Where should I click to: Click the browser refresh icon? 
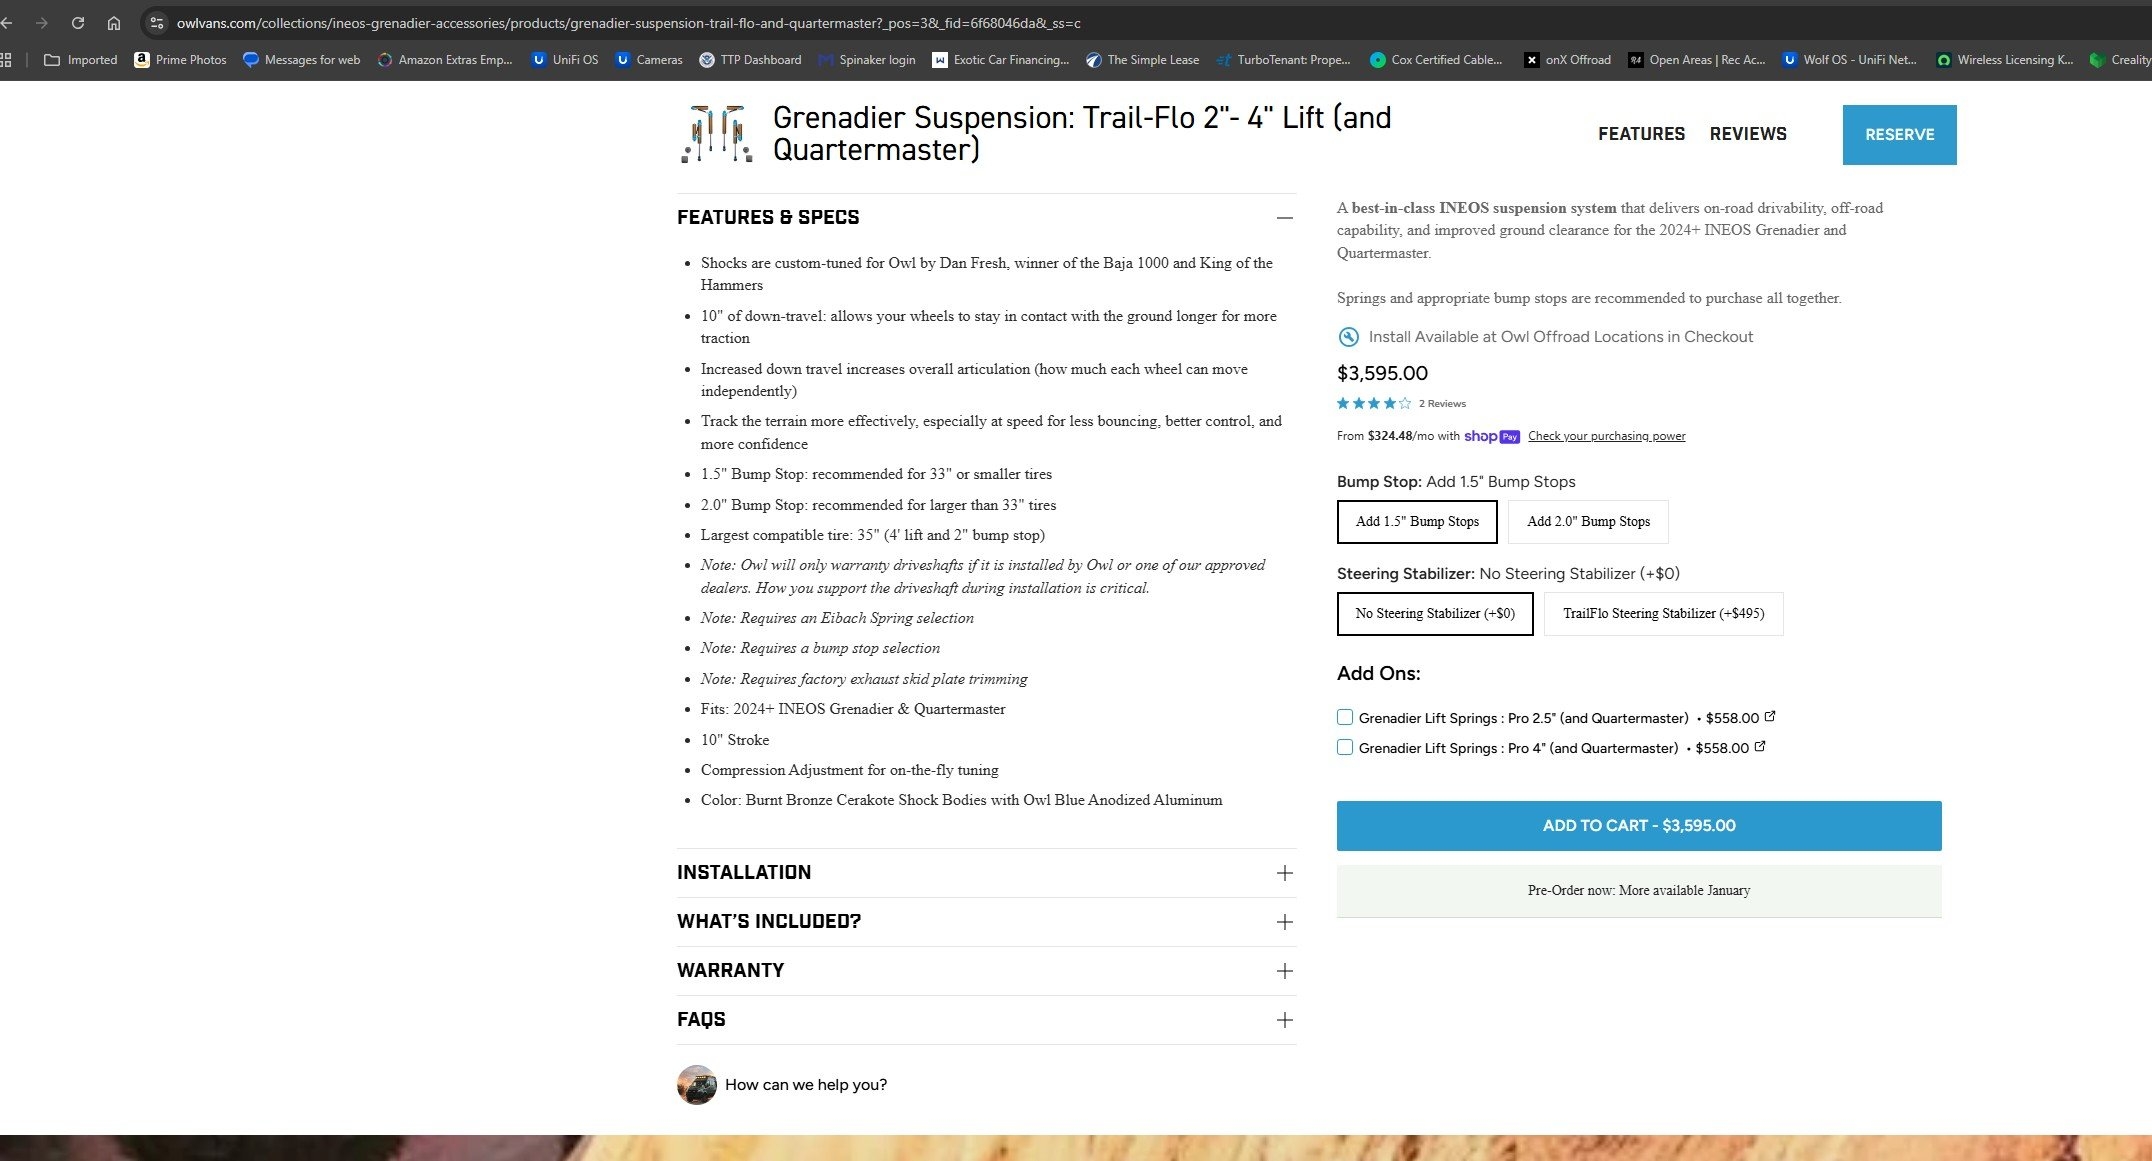tap(77, 22)
